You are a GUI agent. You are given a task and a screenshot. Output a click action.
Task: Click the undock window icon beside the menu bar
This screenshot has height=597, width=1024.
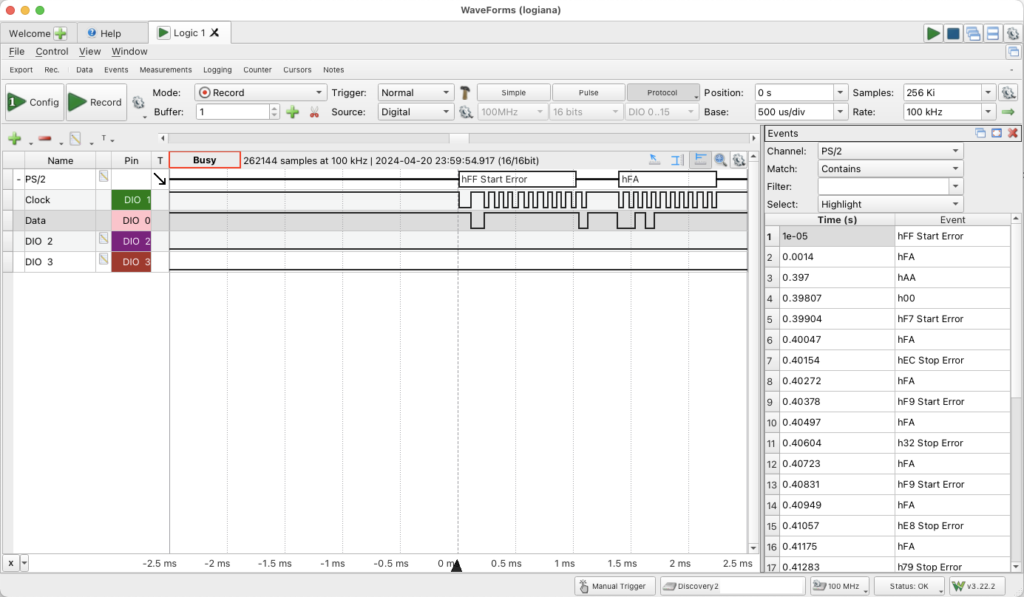pos(1013,52)
